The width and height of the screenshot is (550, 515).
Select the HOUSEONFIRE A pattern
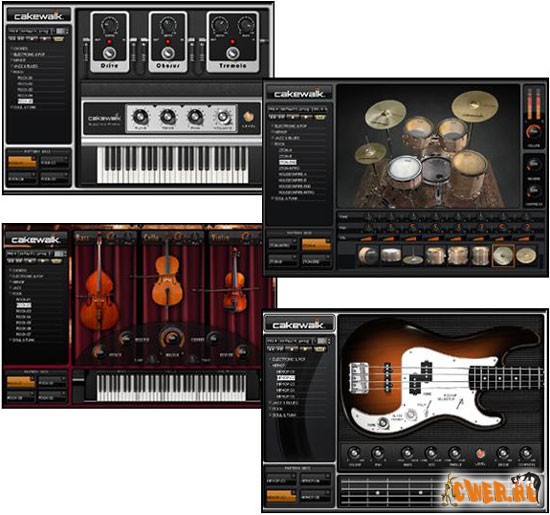293,174
